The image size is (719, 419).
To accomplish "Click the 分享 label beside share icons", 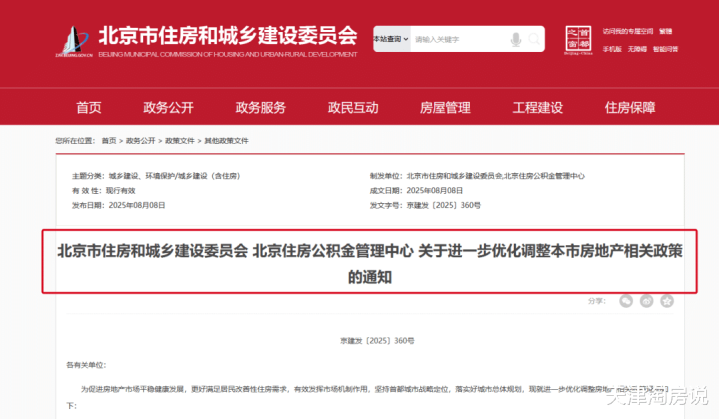I will tap(597, 301).
